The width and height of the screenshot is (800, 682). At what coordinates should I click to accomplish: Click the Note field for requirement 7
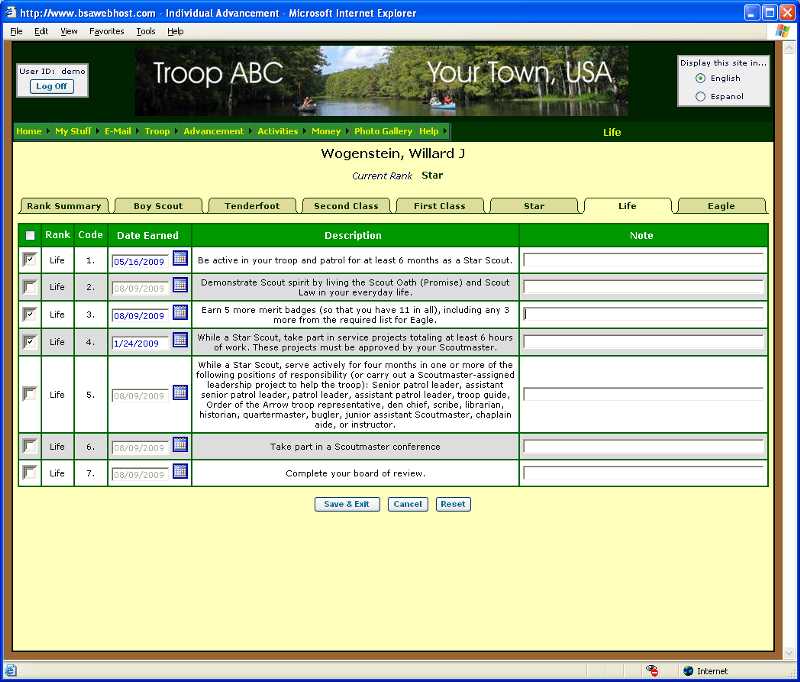pos(643,473)
